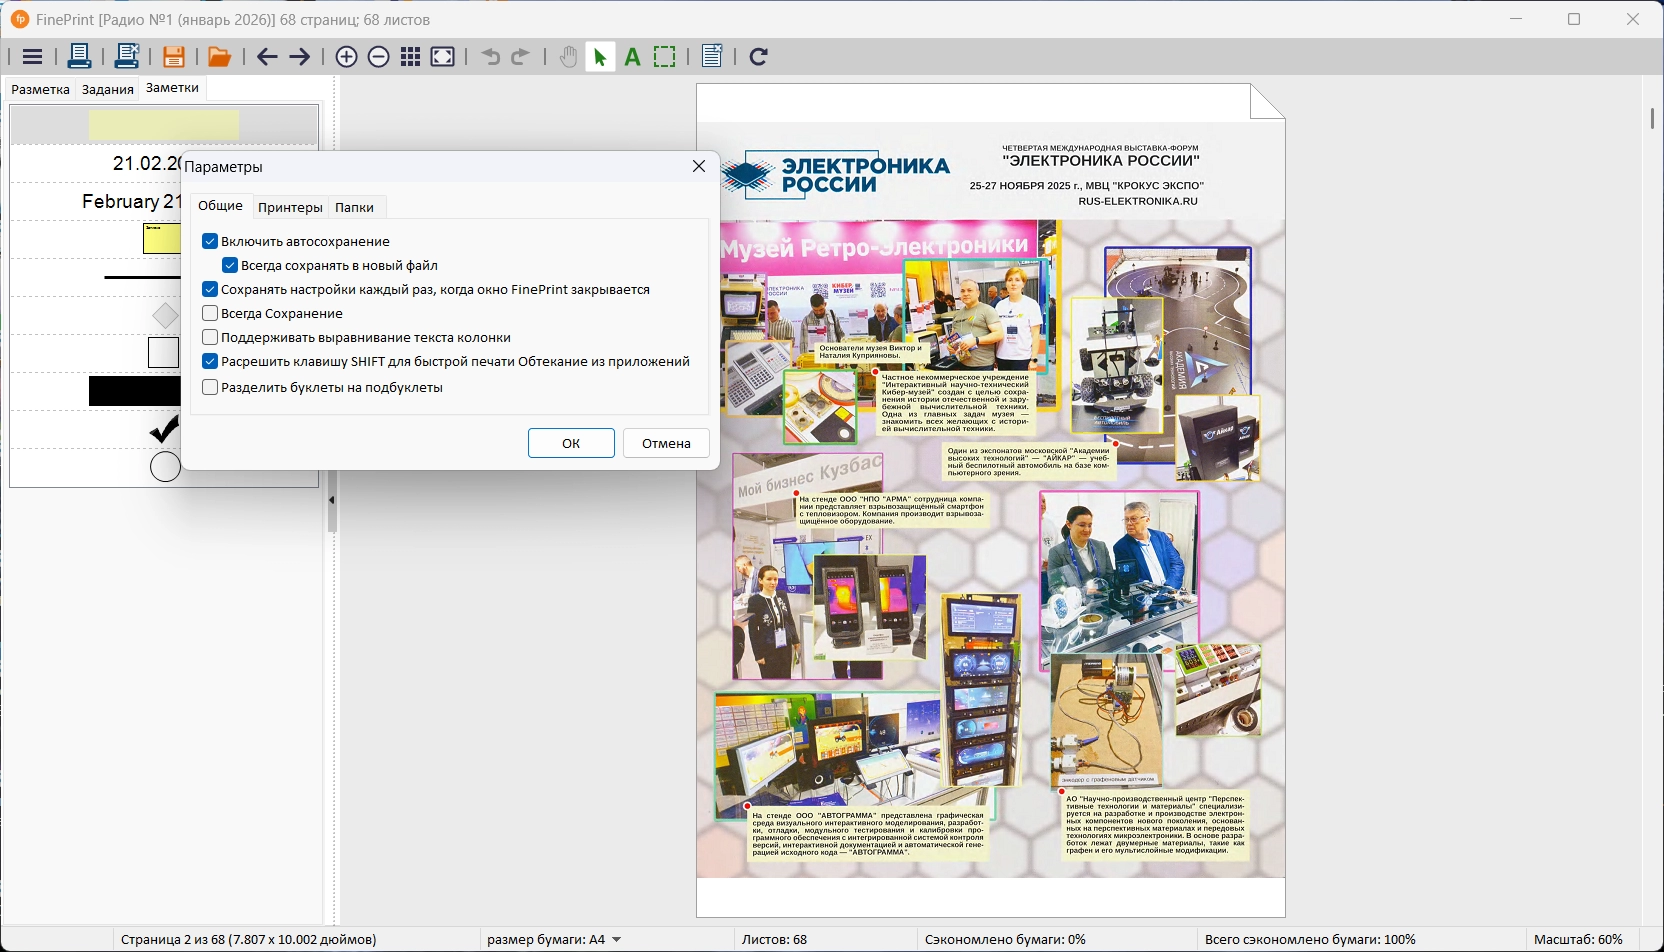Toggle 'Включить автосохранение' checkbox

[x=210, y=241]
